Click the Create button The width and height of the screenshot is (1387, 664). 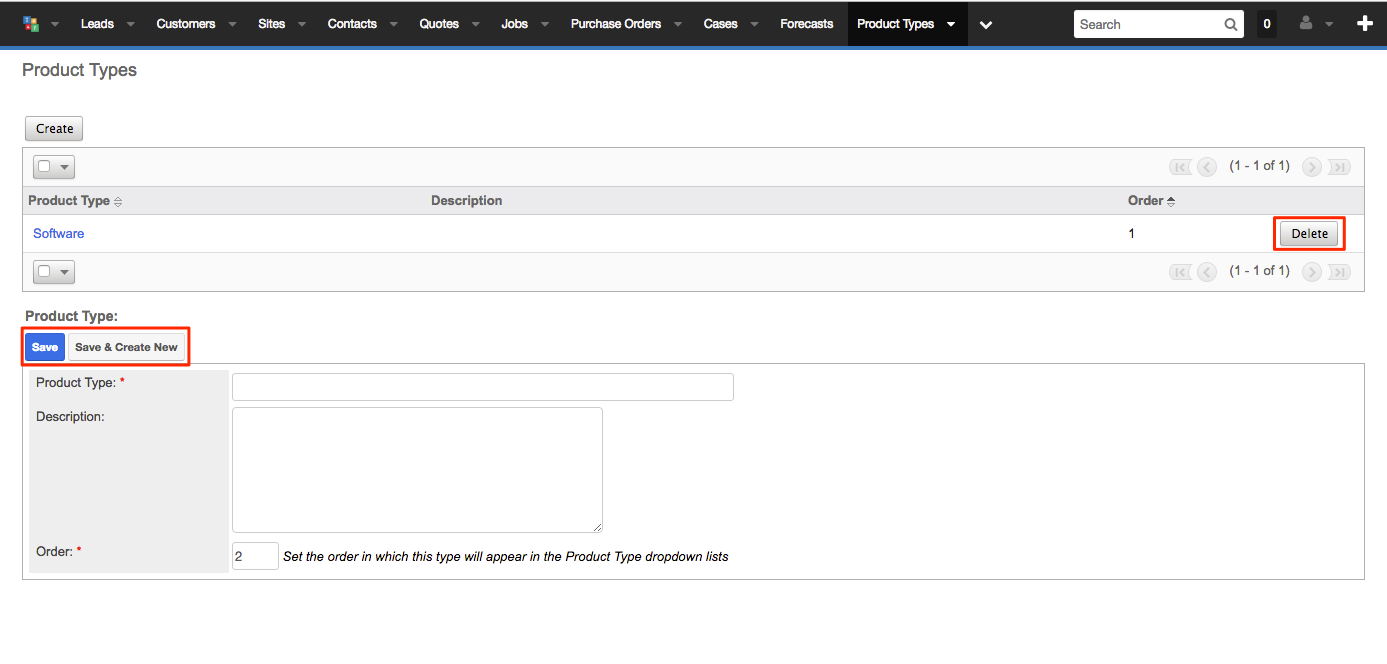coord(54,128)
